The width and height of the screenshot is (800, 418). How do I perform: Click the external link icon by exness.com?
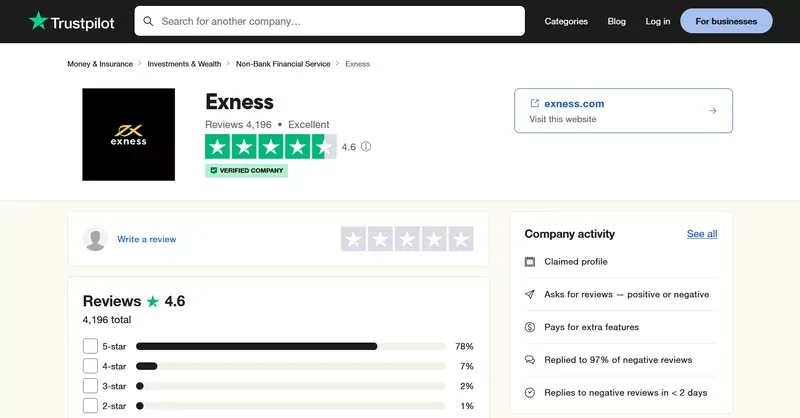point(534,103)
